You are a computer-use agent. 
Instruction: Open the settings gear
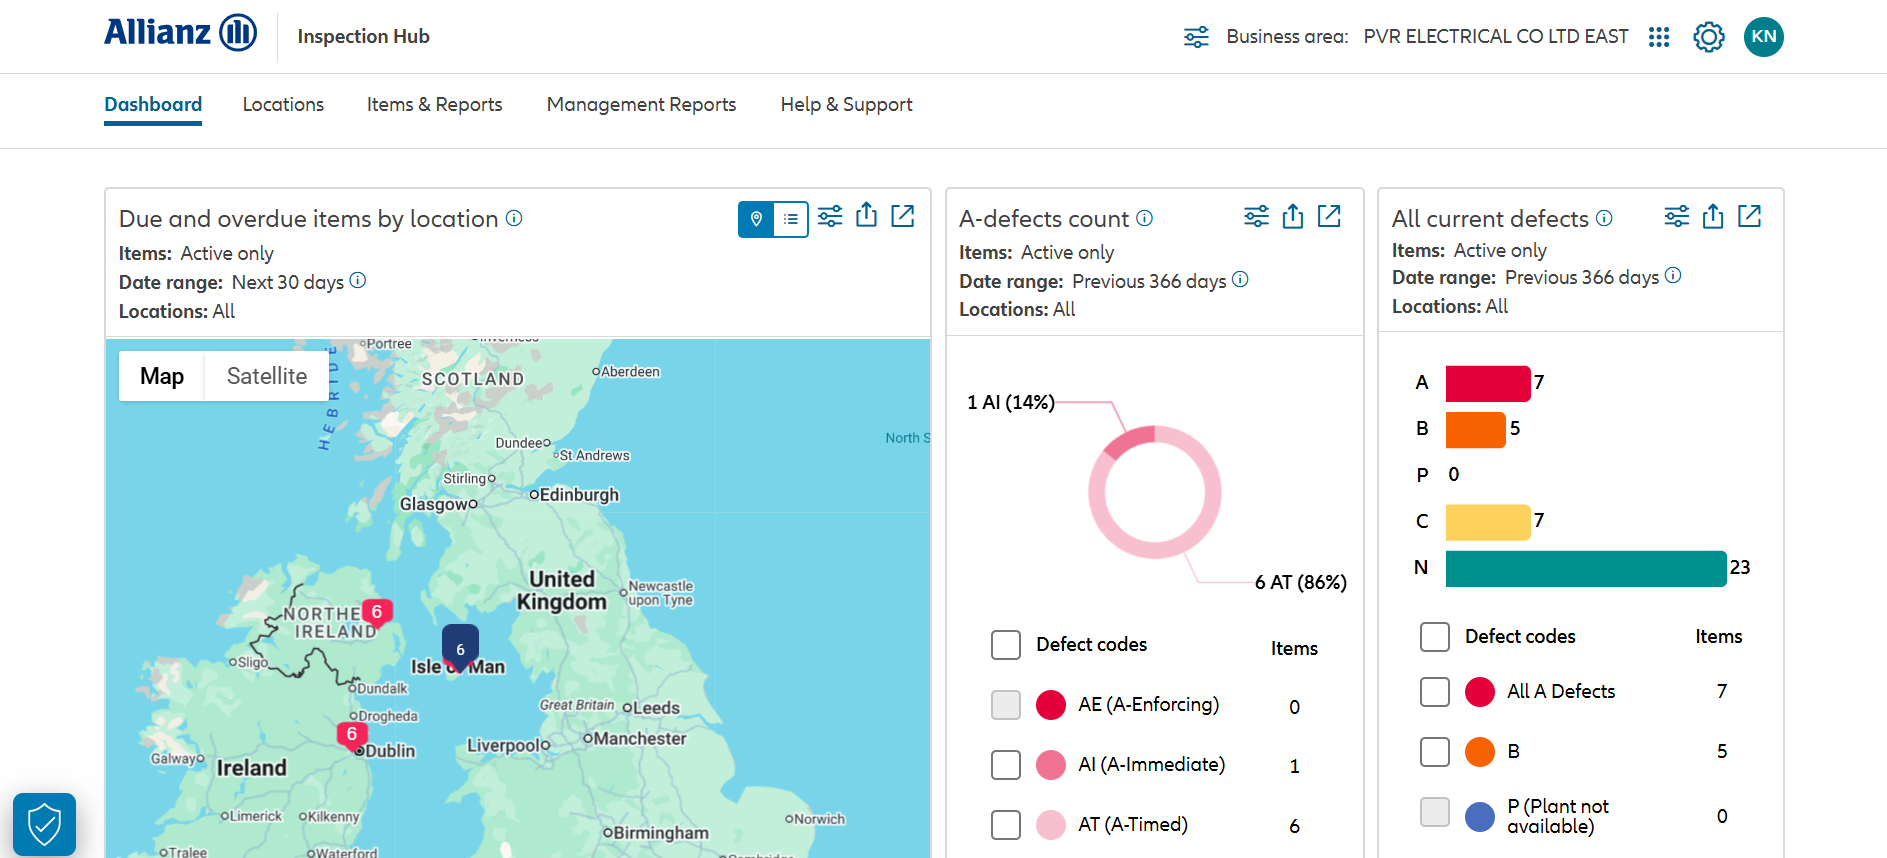1708,37
